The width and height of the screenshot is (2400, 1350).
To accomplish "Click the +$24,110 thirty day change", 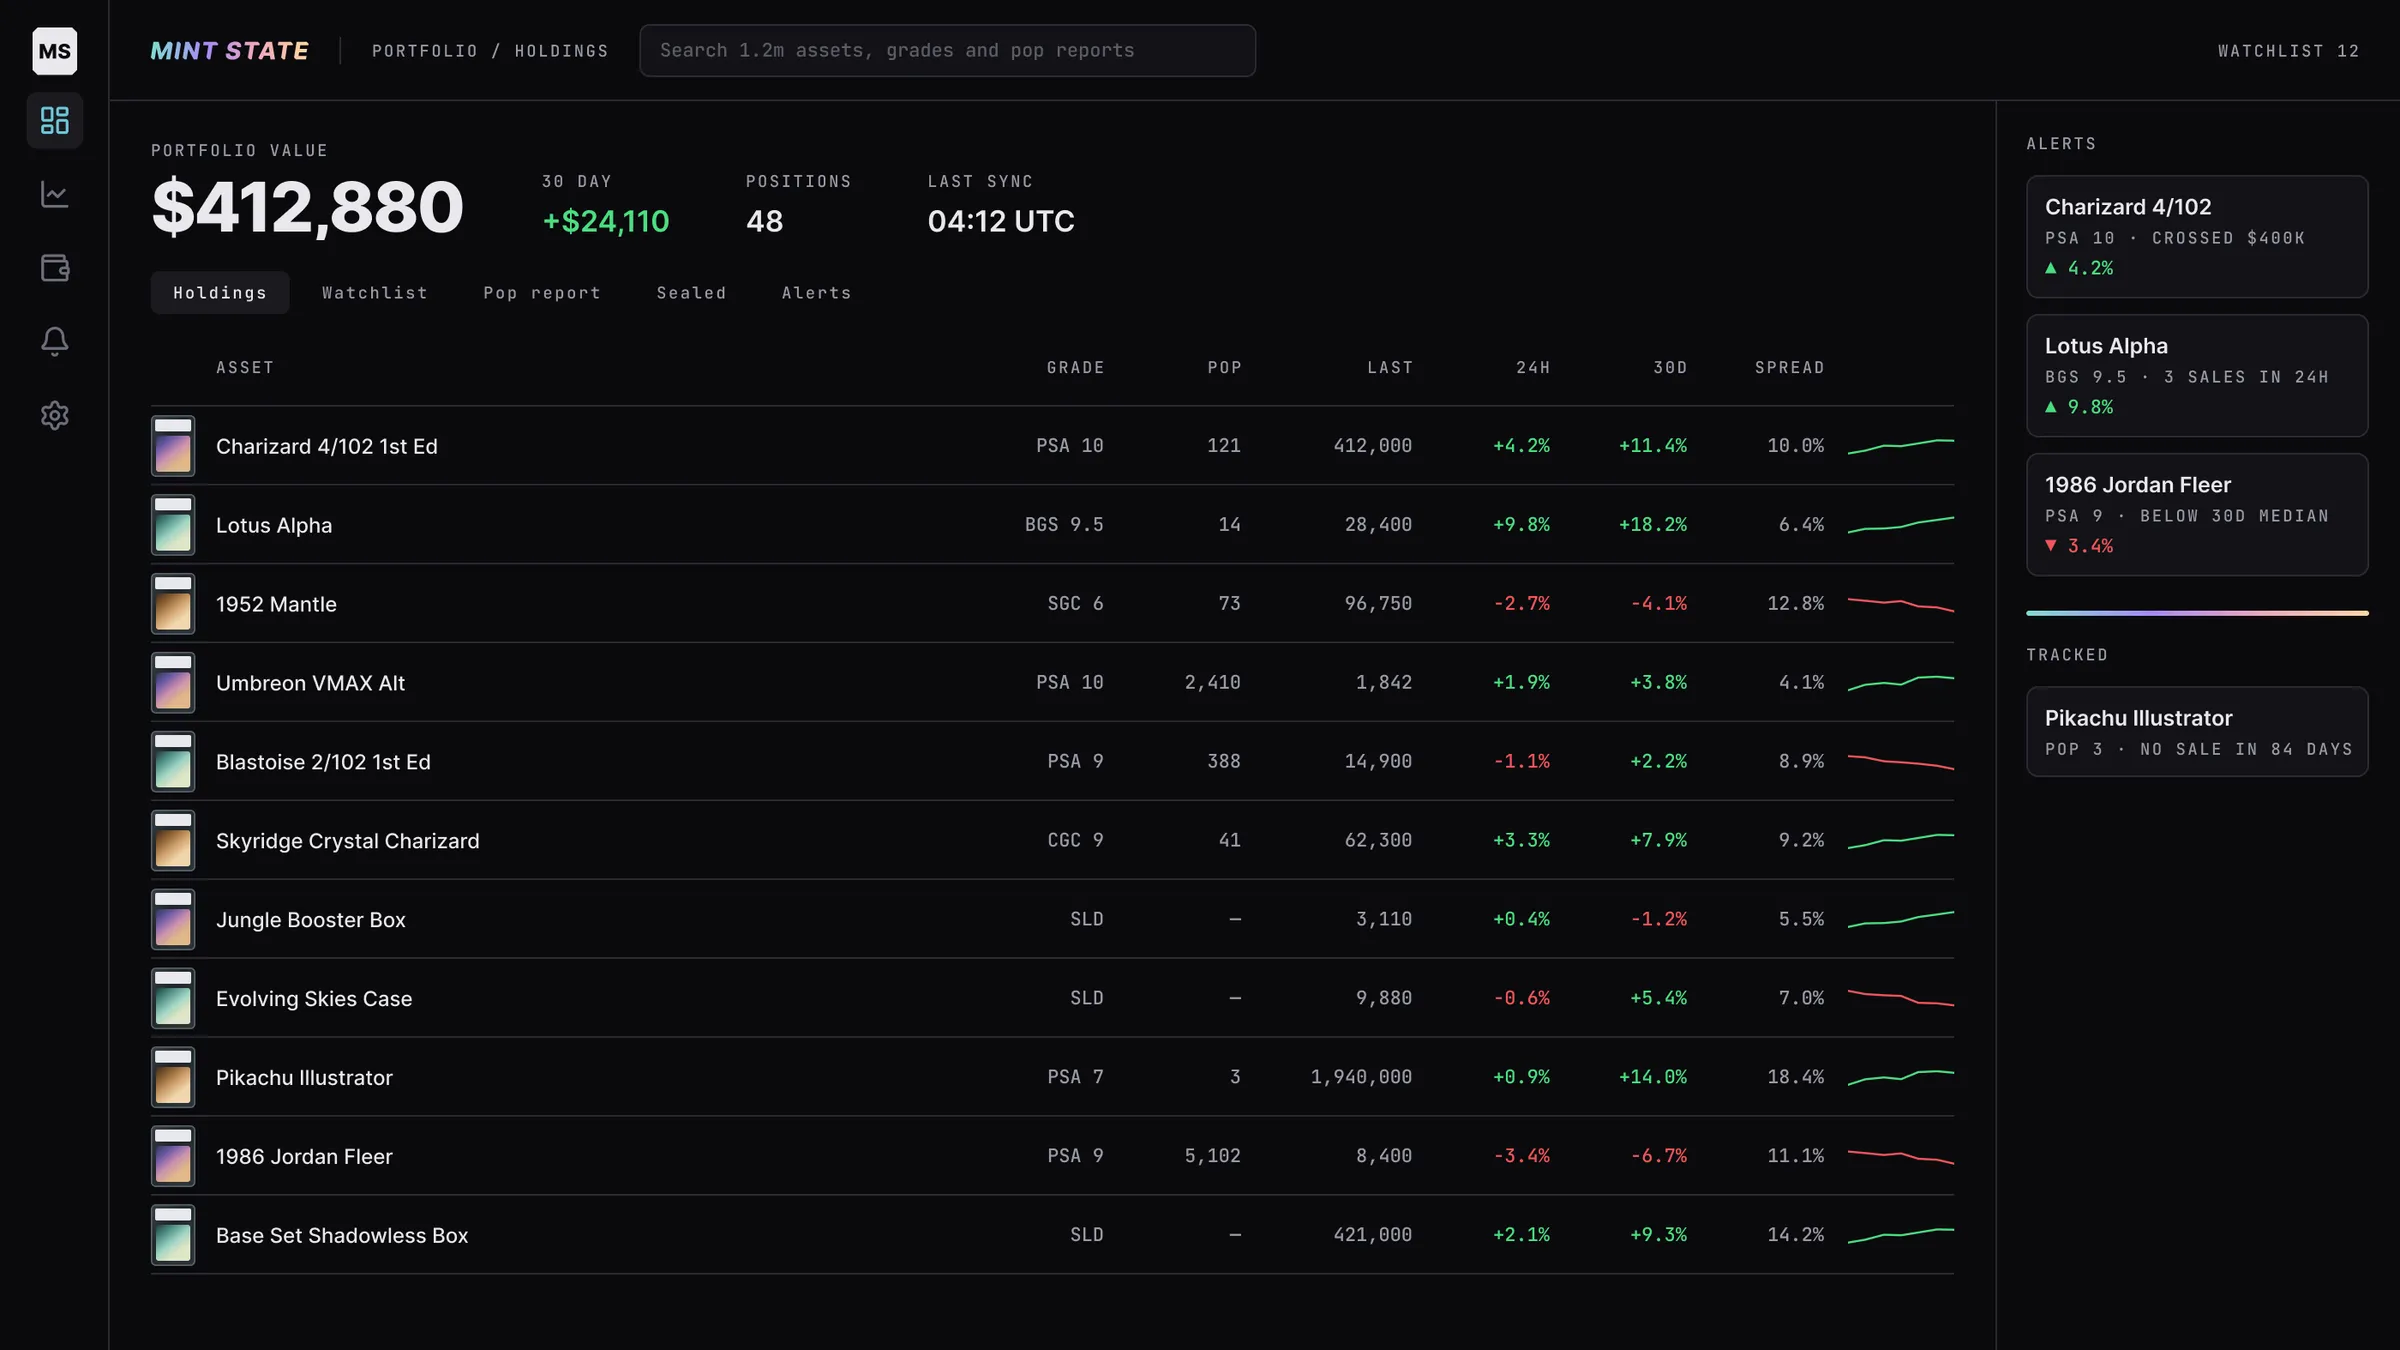I will 606,221.
